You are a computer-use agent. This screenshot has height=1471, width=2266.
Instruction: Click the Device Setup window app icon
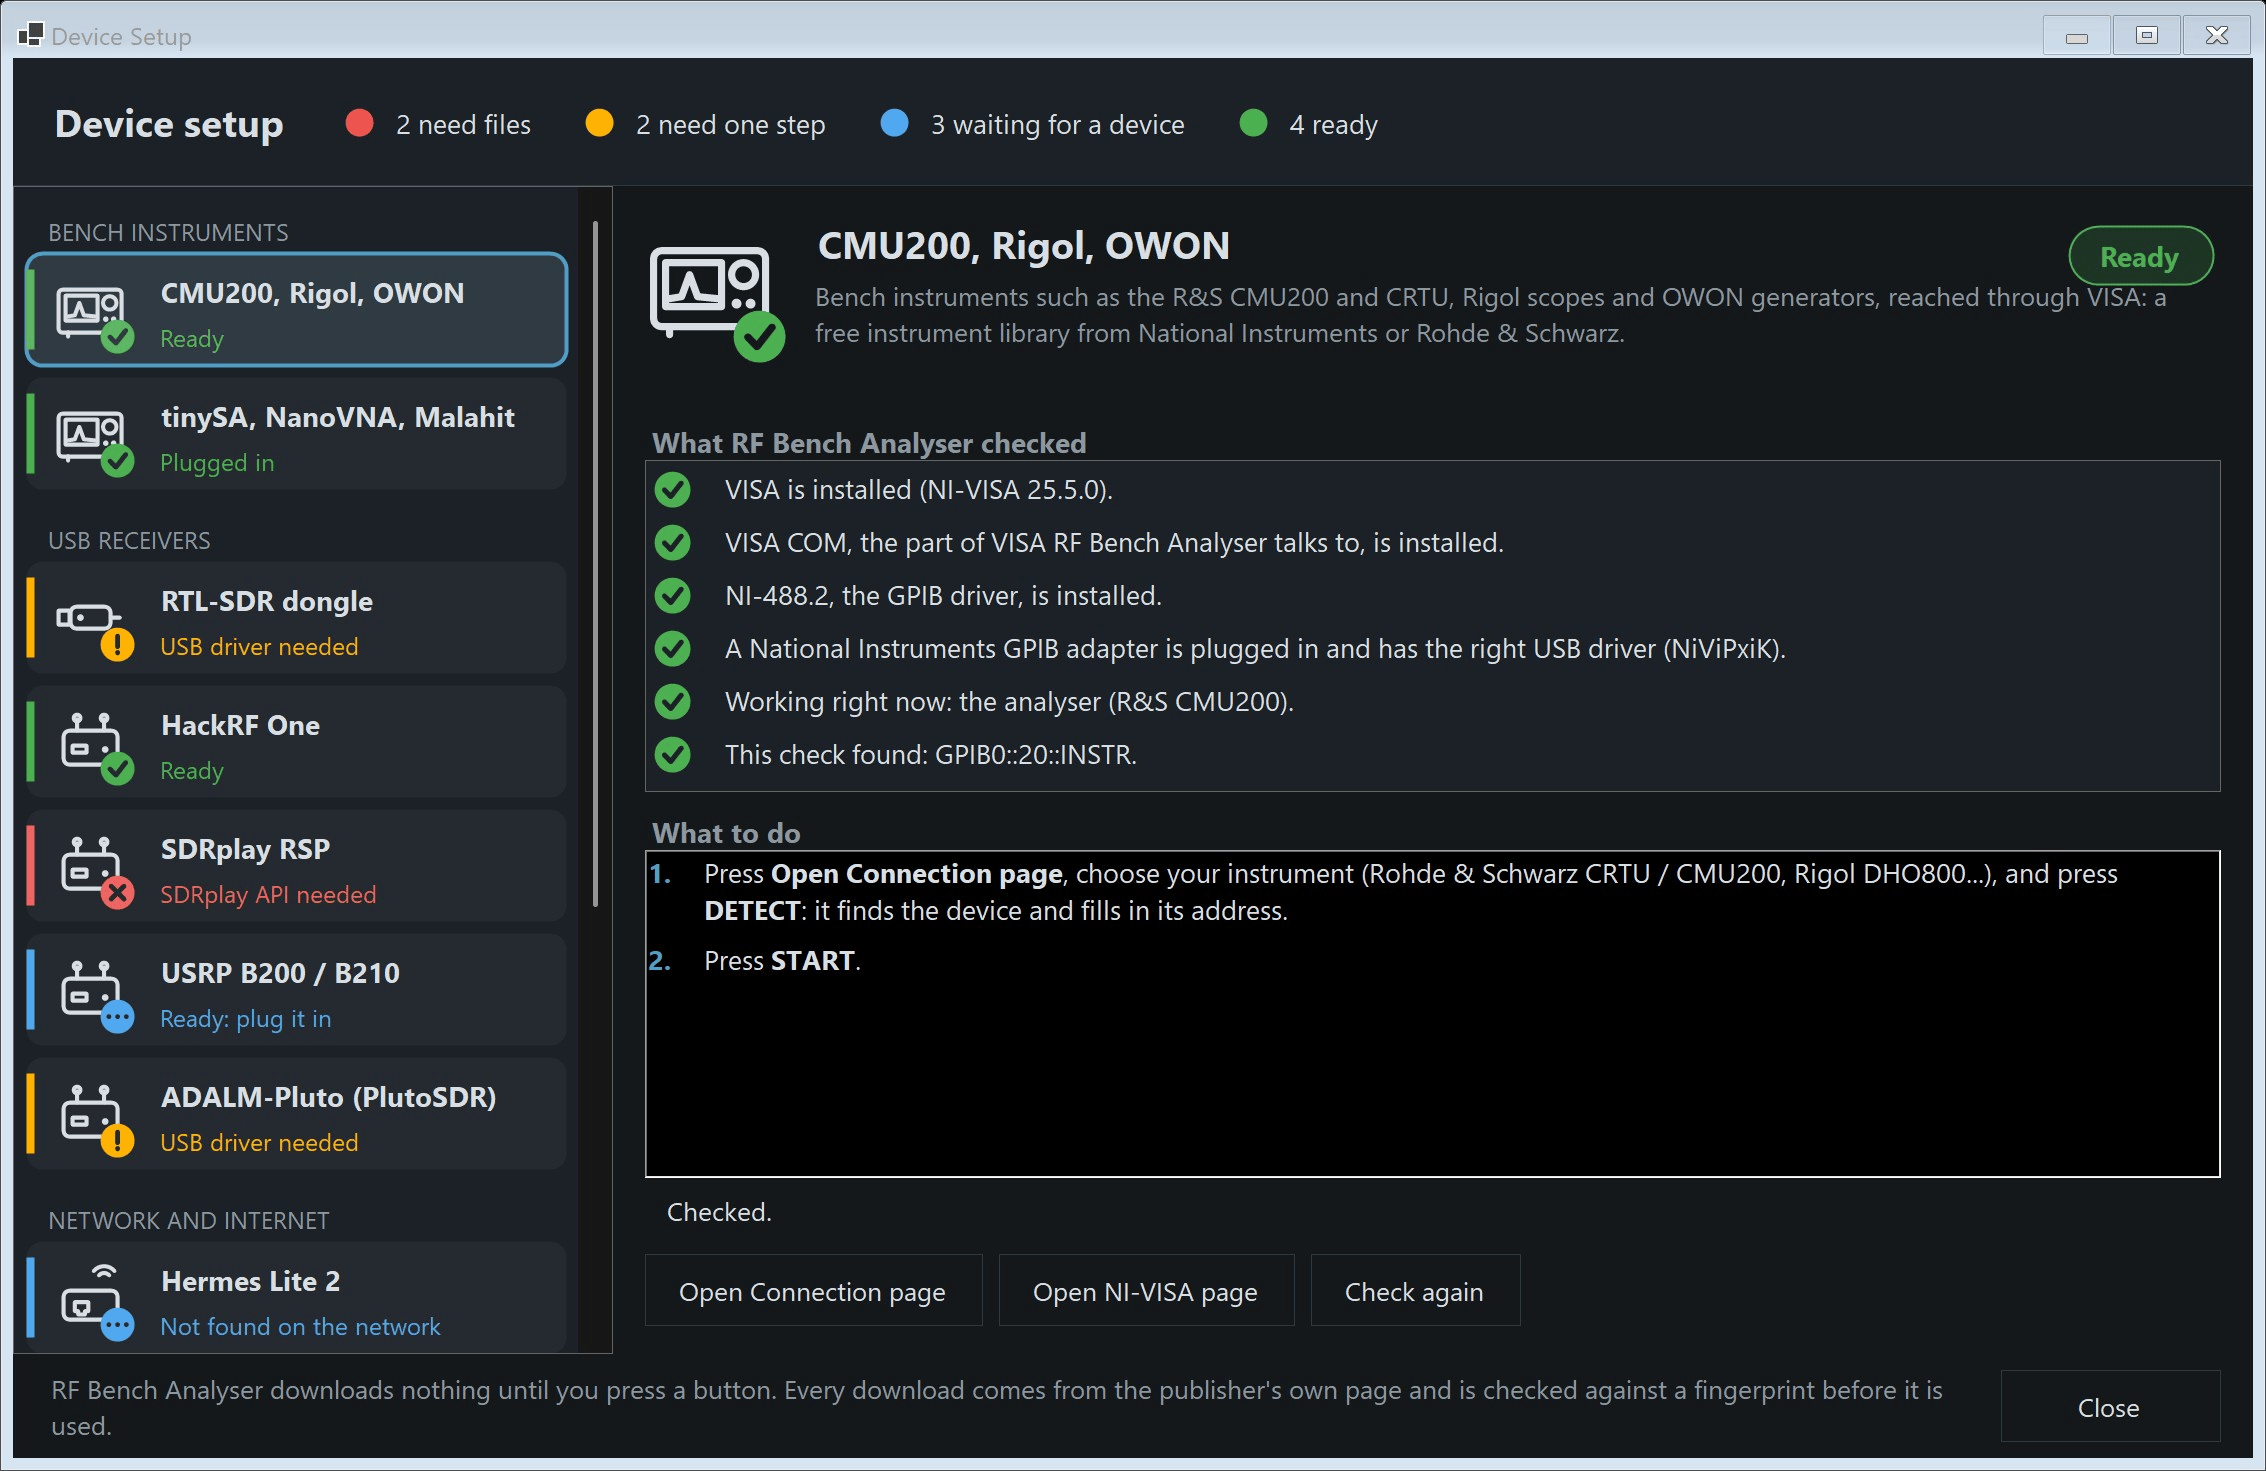[30, 35]
